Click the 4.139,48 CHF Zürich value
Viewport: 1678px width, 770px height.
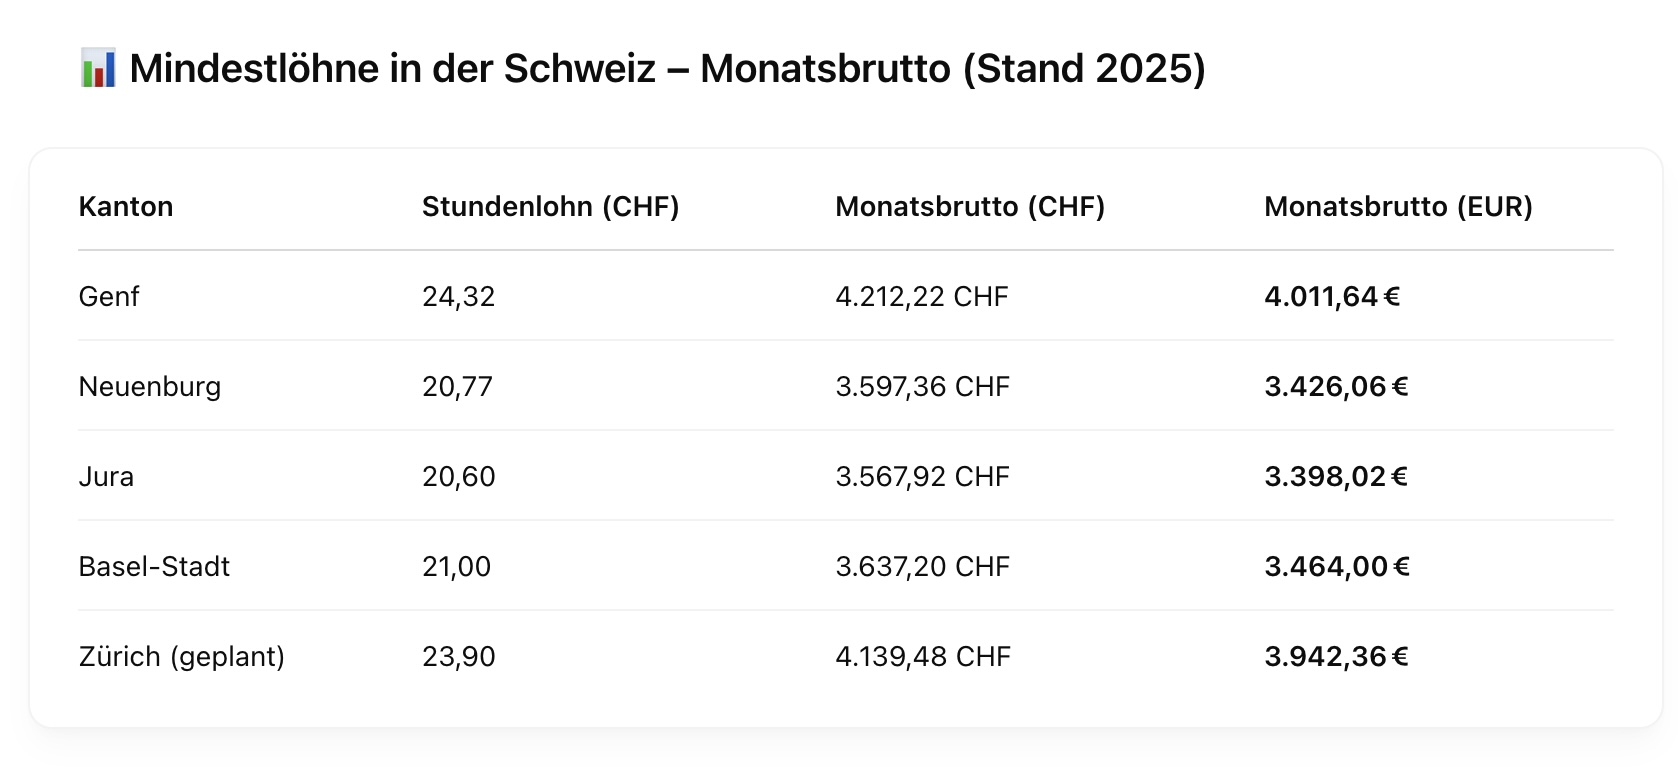click(x=923, y=657)
